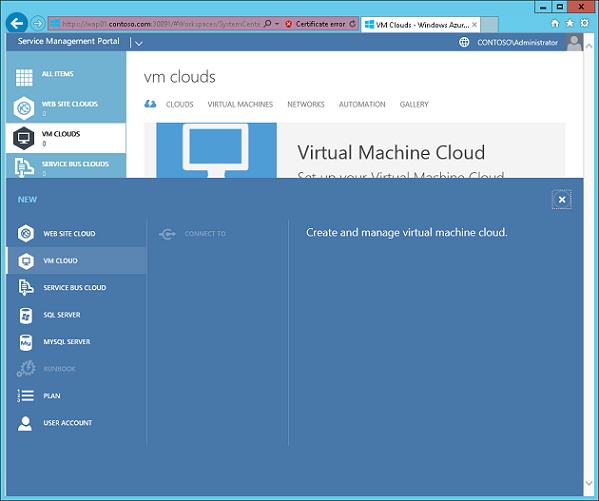Click the refresh page icon
The image size is (599, 501).
[353, 24]
